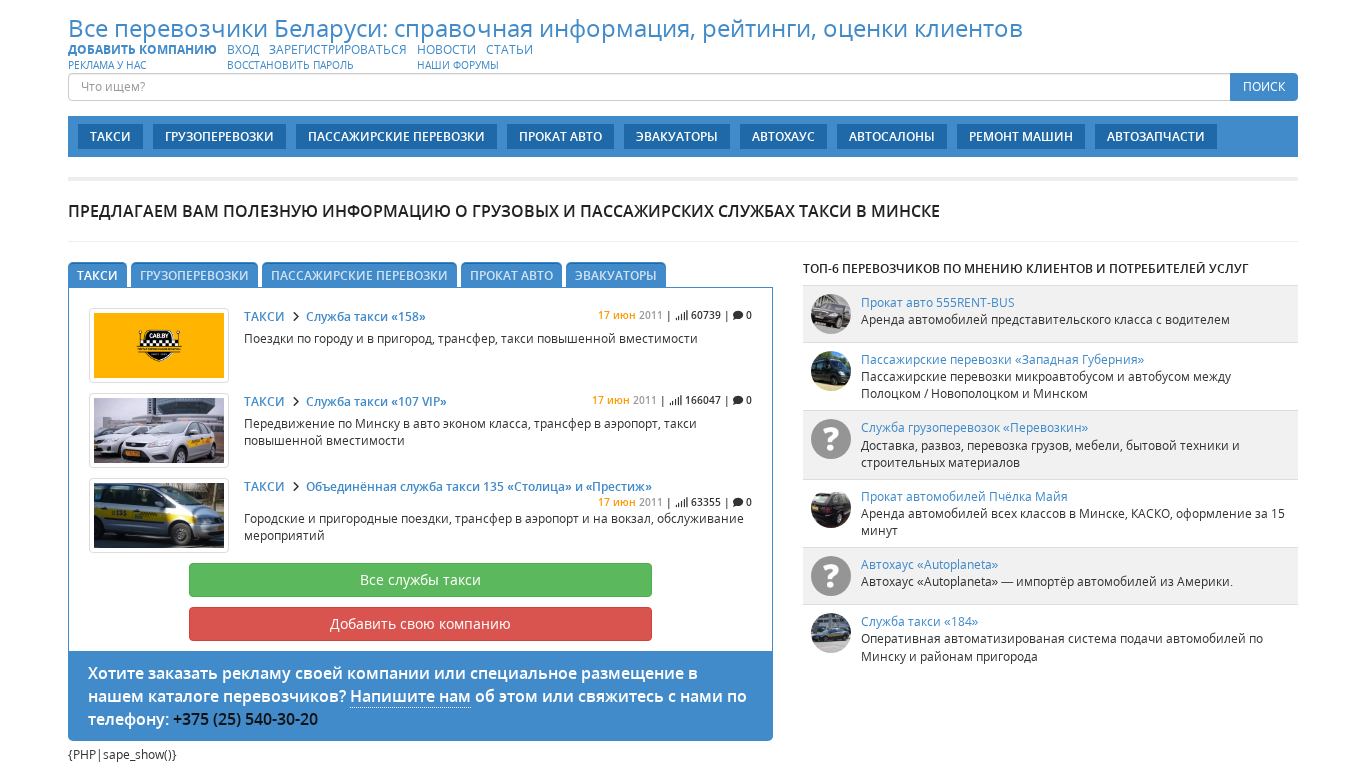The width and height of the screenshot is (1366, 768).
Task: Open the yellow taxi 158 logo thumbnail
Action: [x=159, y=345]
